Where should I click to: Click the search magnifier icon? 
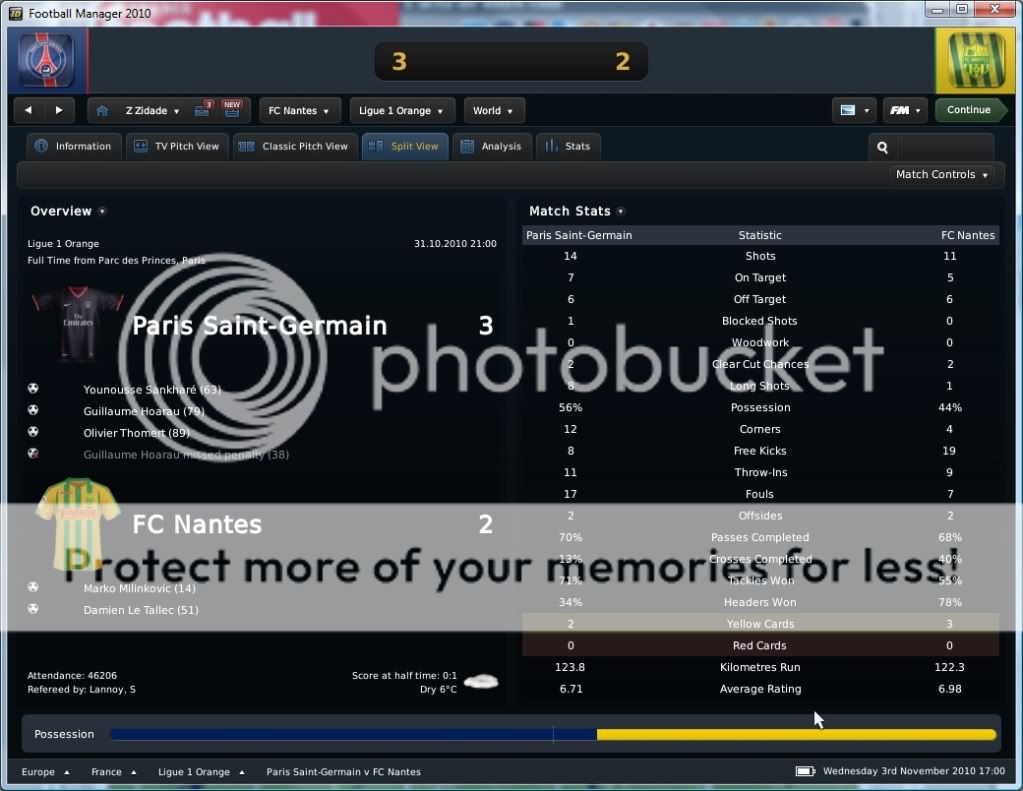[x=883, y=147]
